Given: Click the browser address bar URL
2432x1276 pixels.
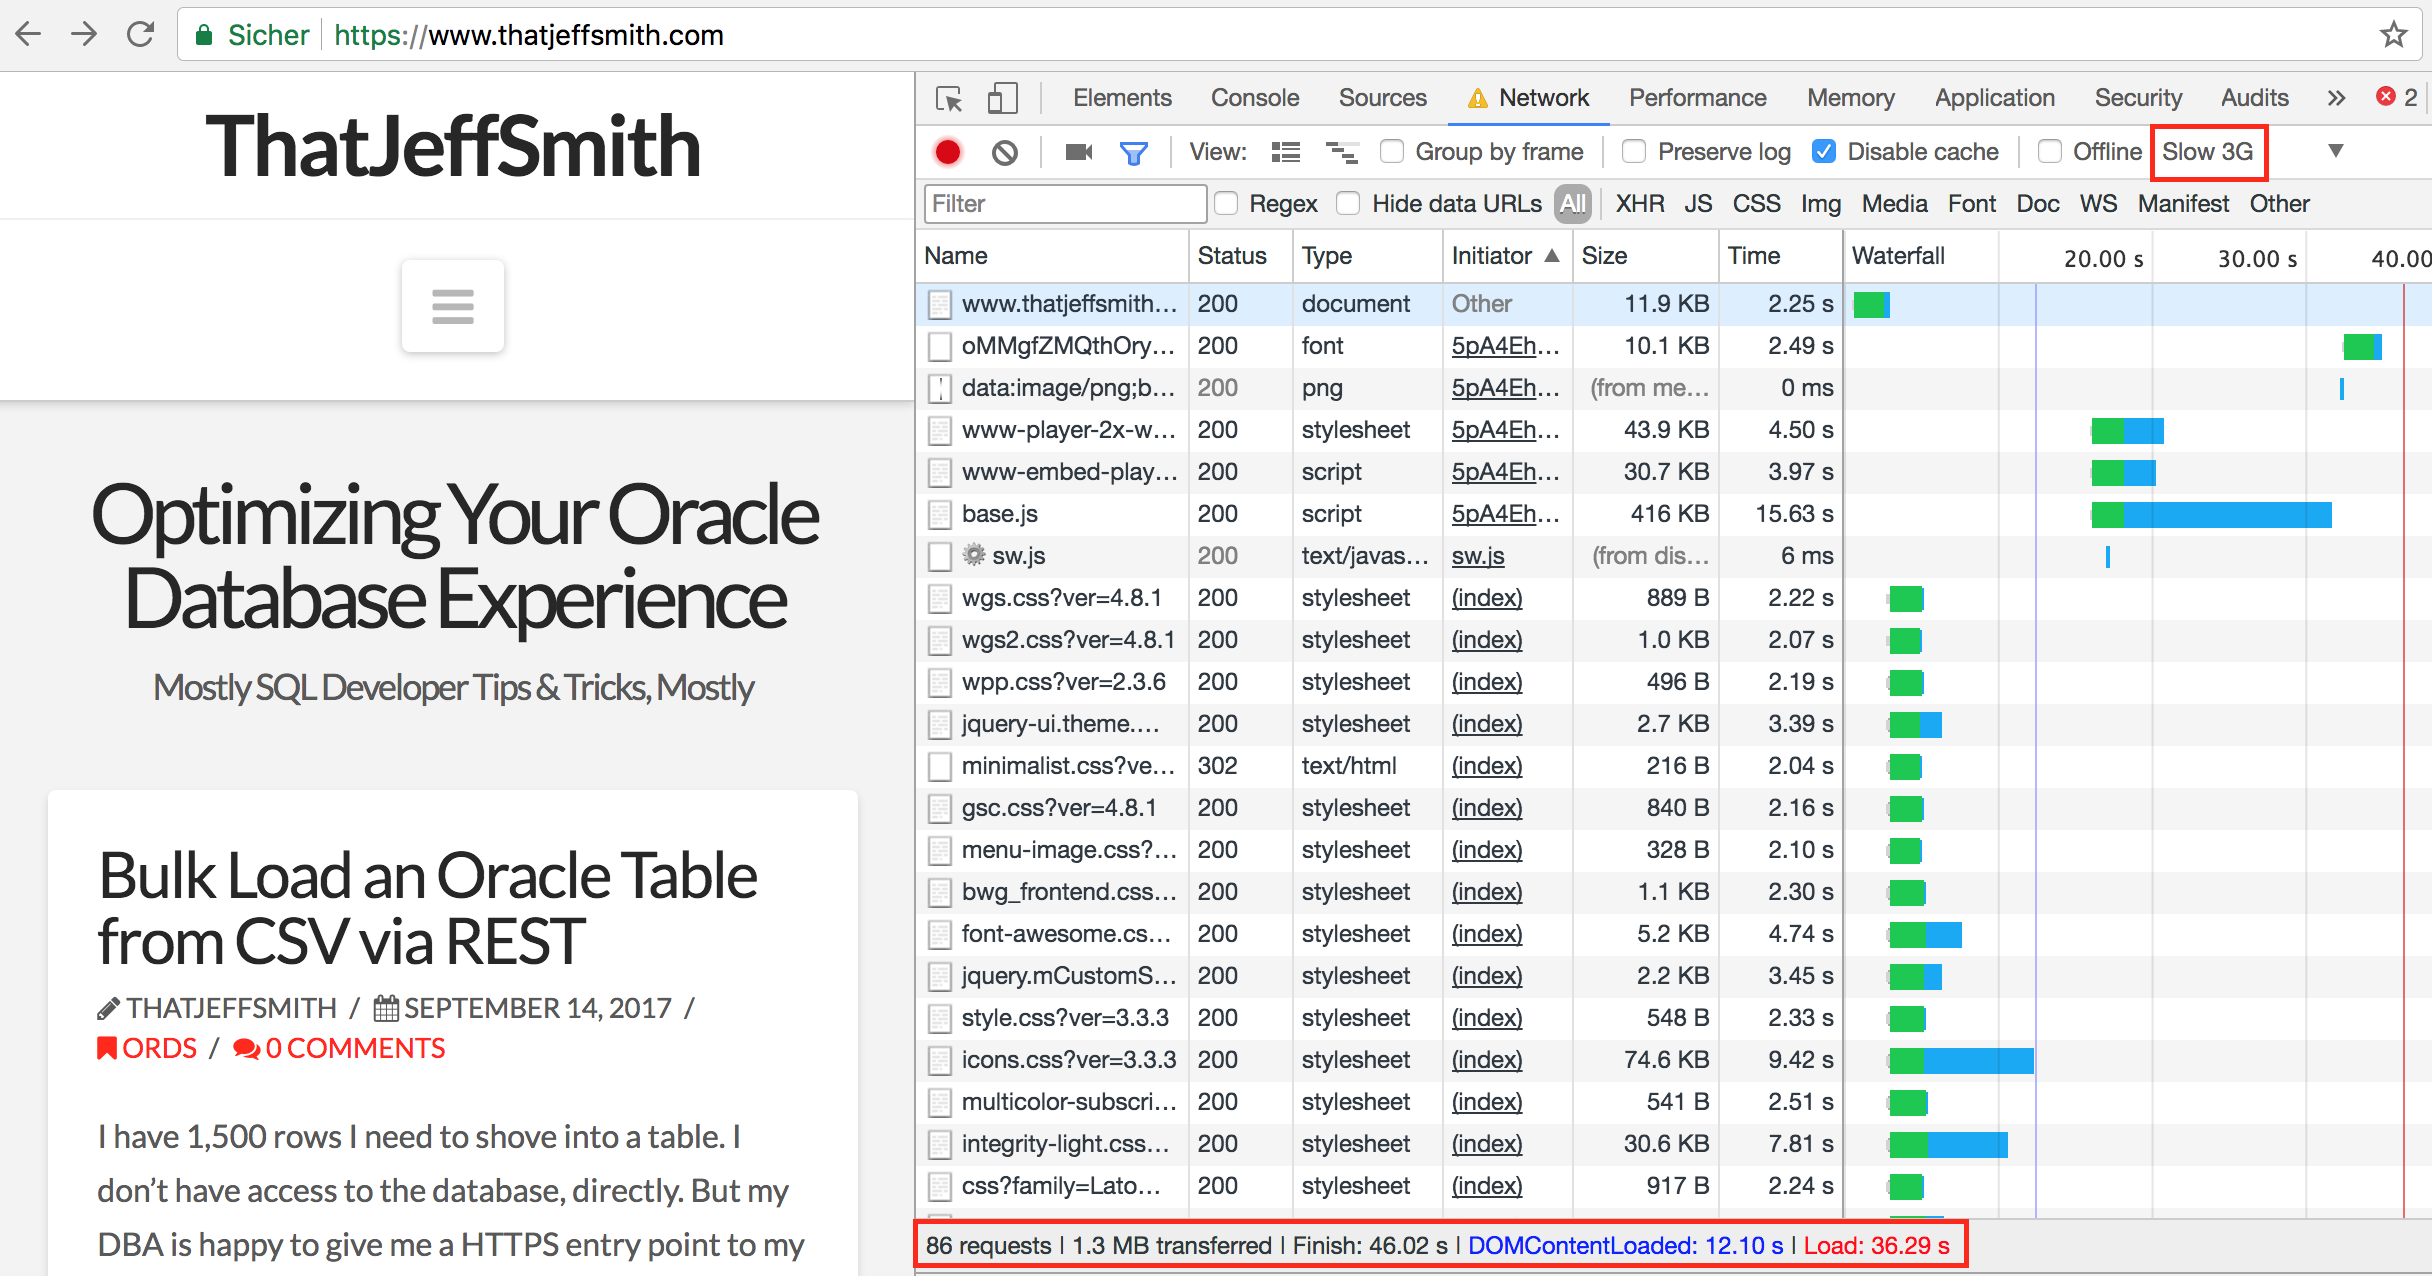Looking at the screenshot, I should coord(529,35).
